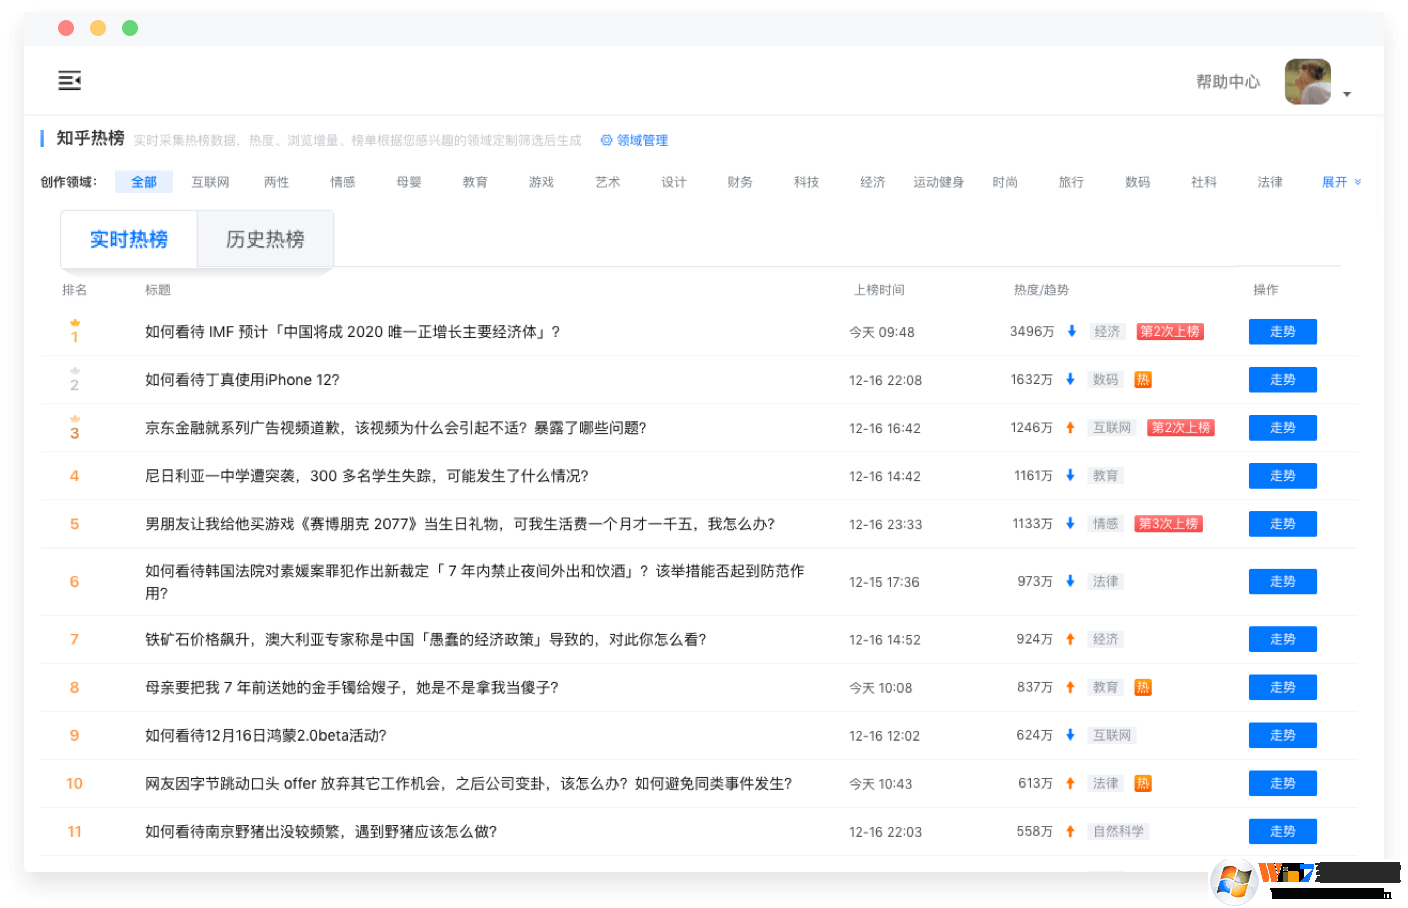Click the hamburger menu icon top-left

click(x=69, y=81)
